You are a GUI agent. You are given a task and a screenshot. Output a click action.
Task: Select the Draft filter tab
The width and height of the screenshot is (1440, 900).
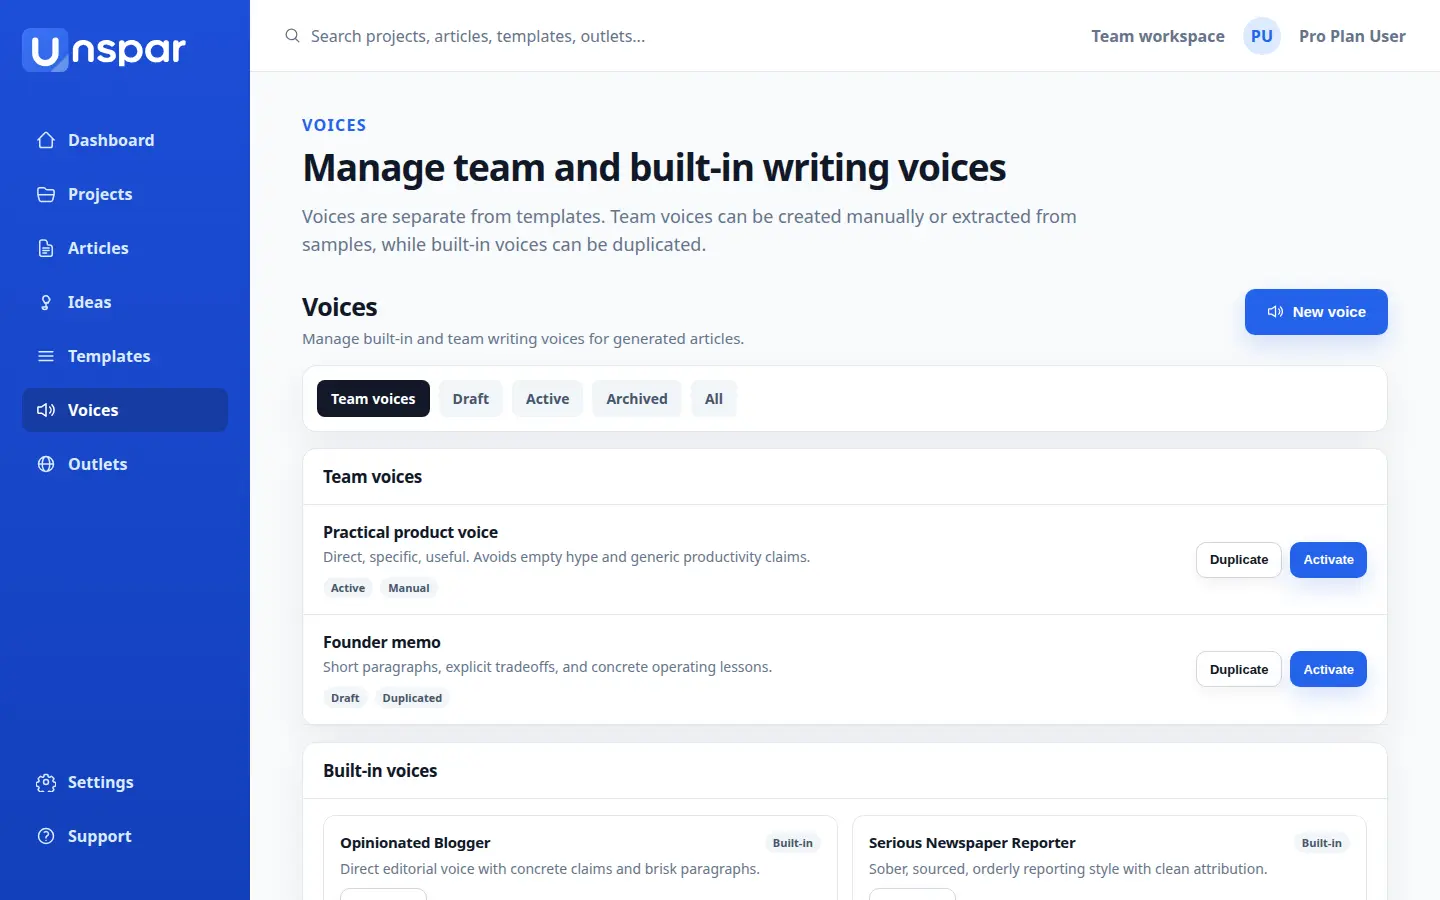pyautogui.click(x=470, y=398)
